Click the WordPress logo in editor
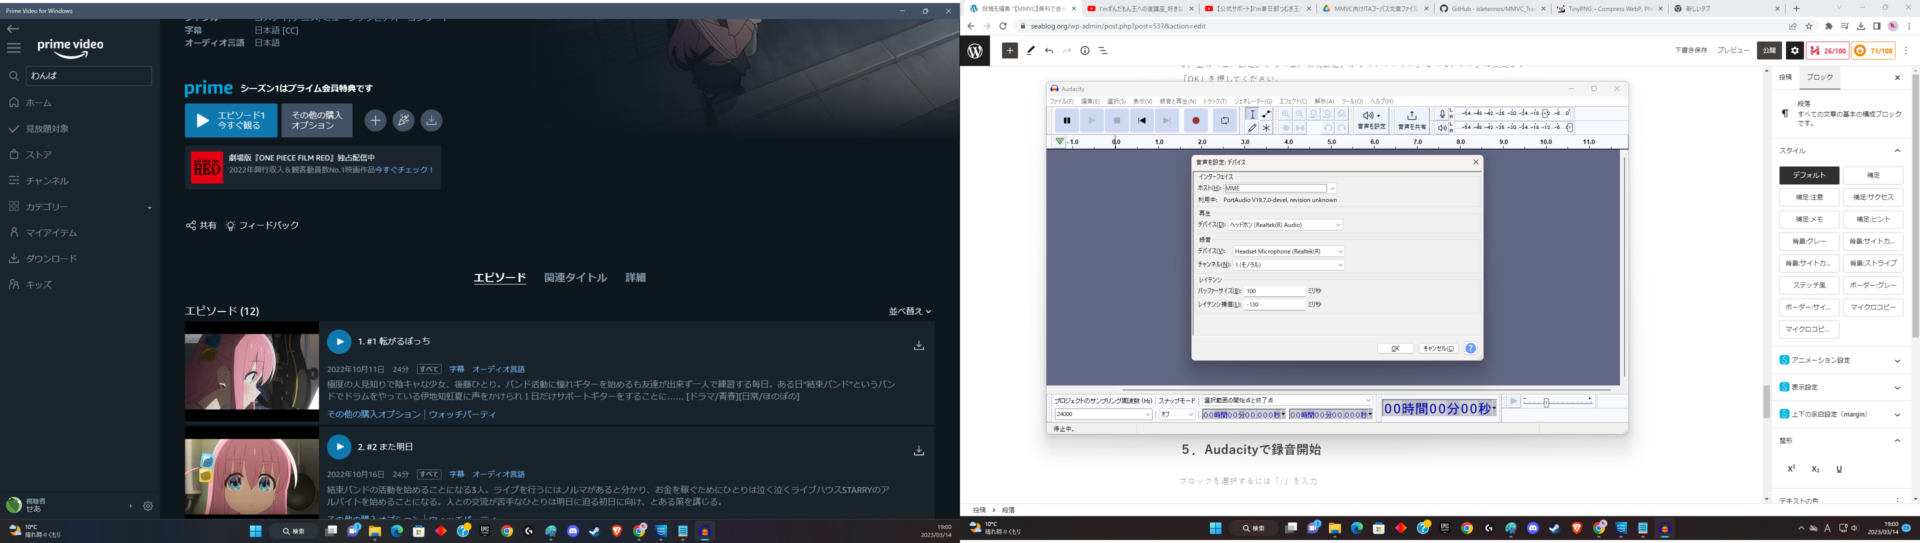Screen dimensions: 1920x543 point(975,50)
